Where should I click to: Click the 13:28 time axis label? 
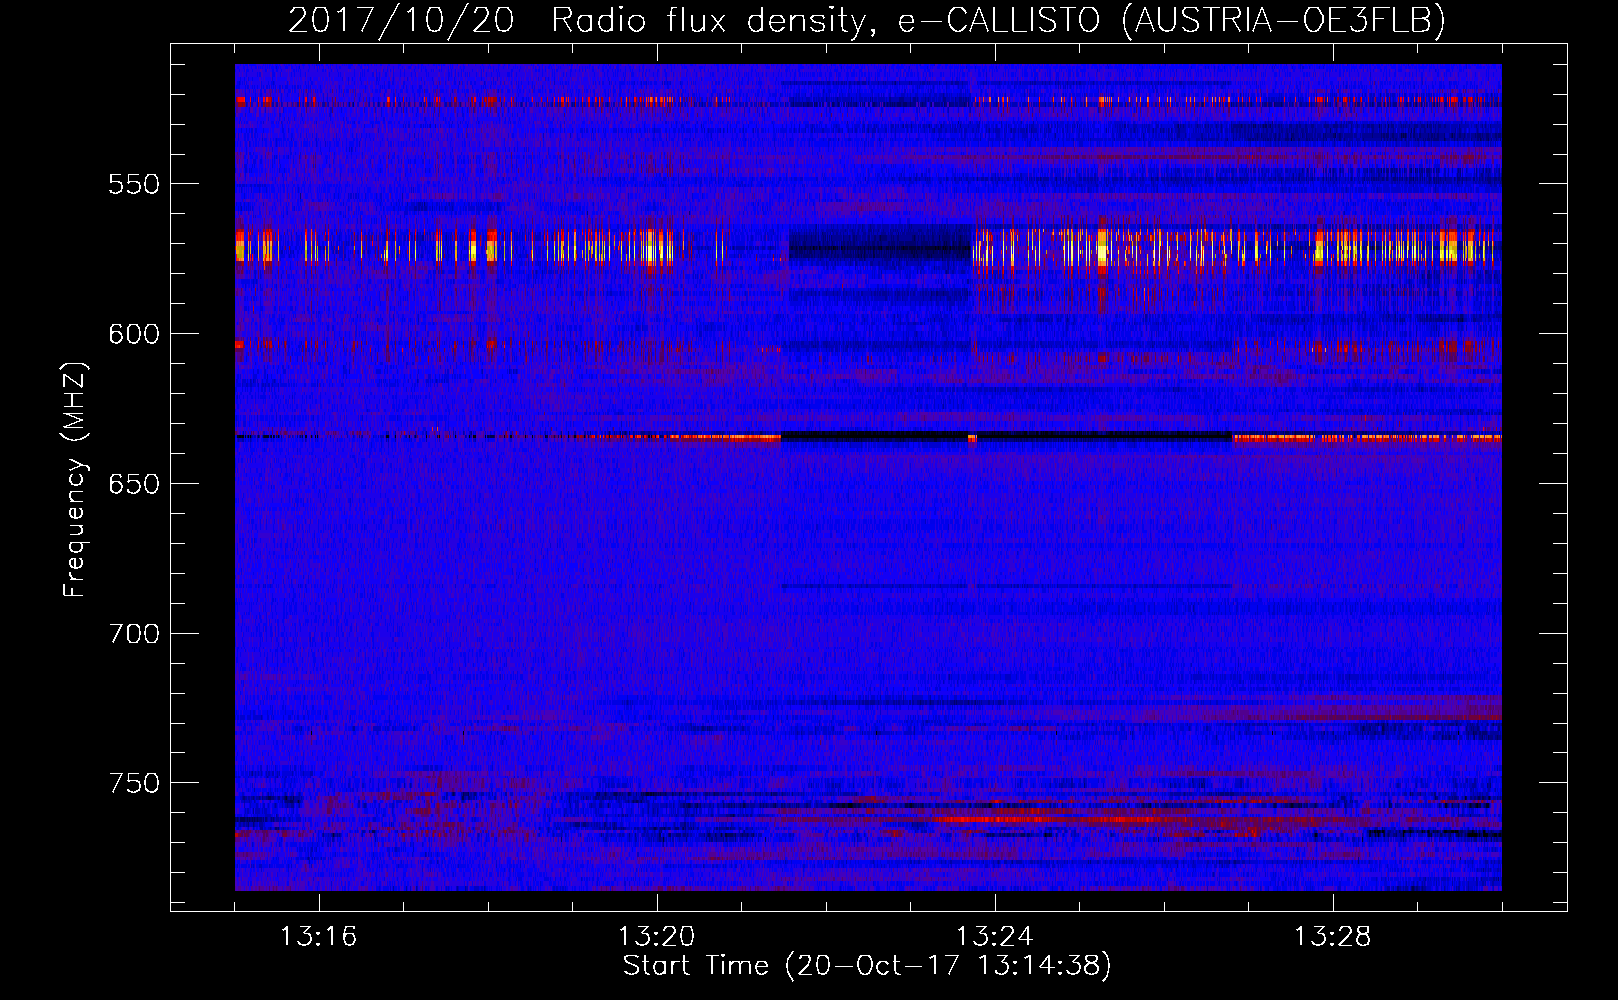tap(1332, 937)
